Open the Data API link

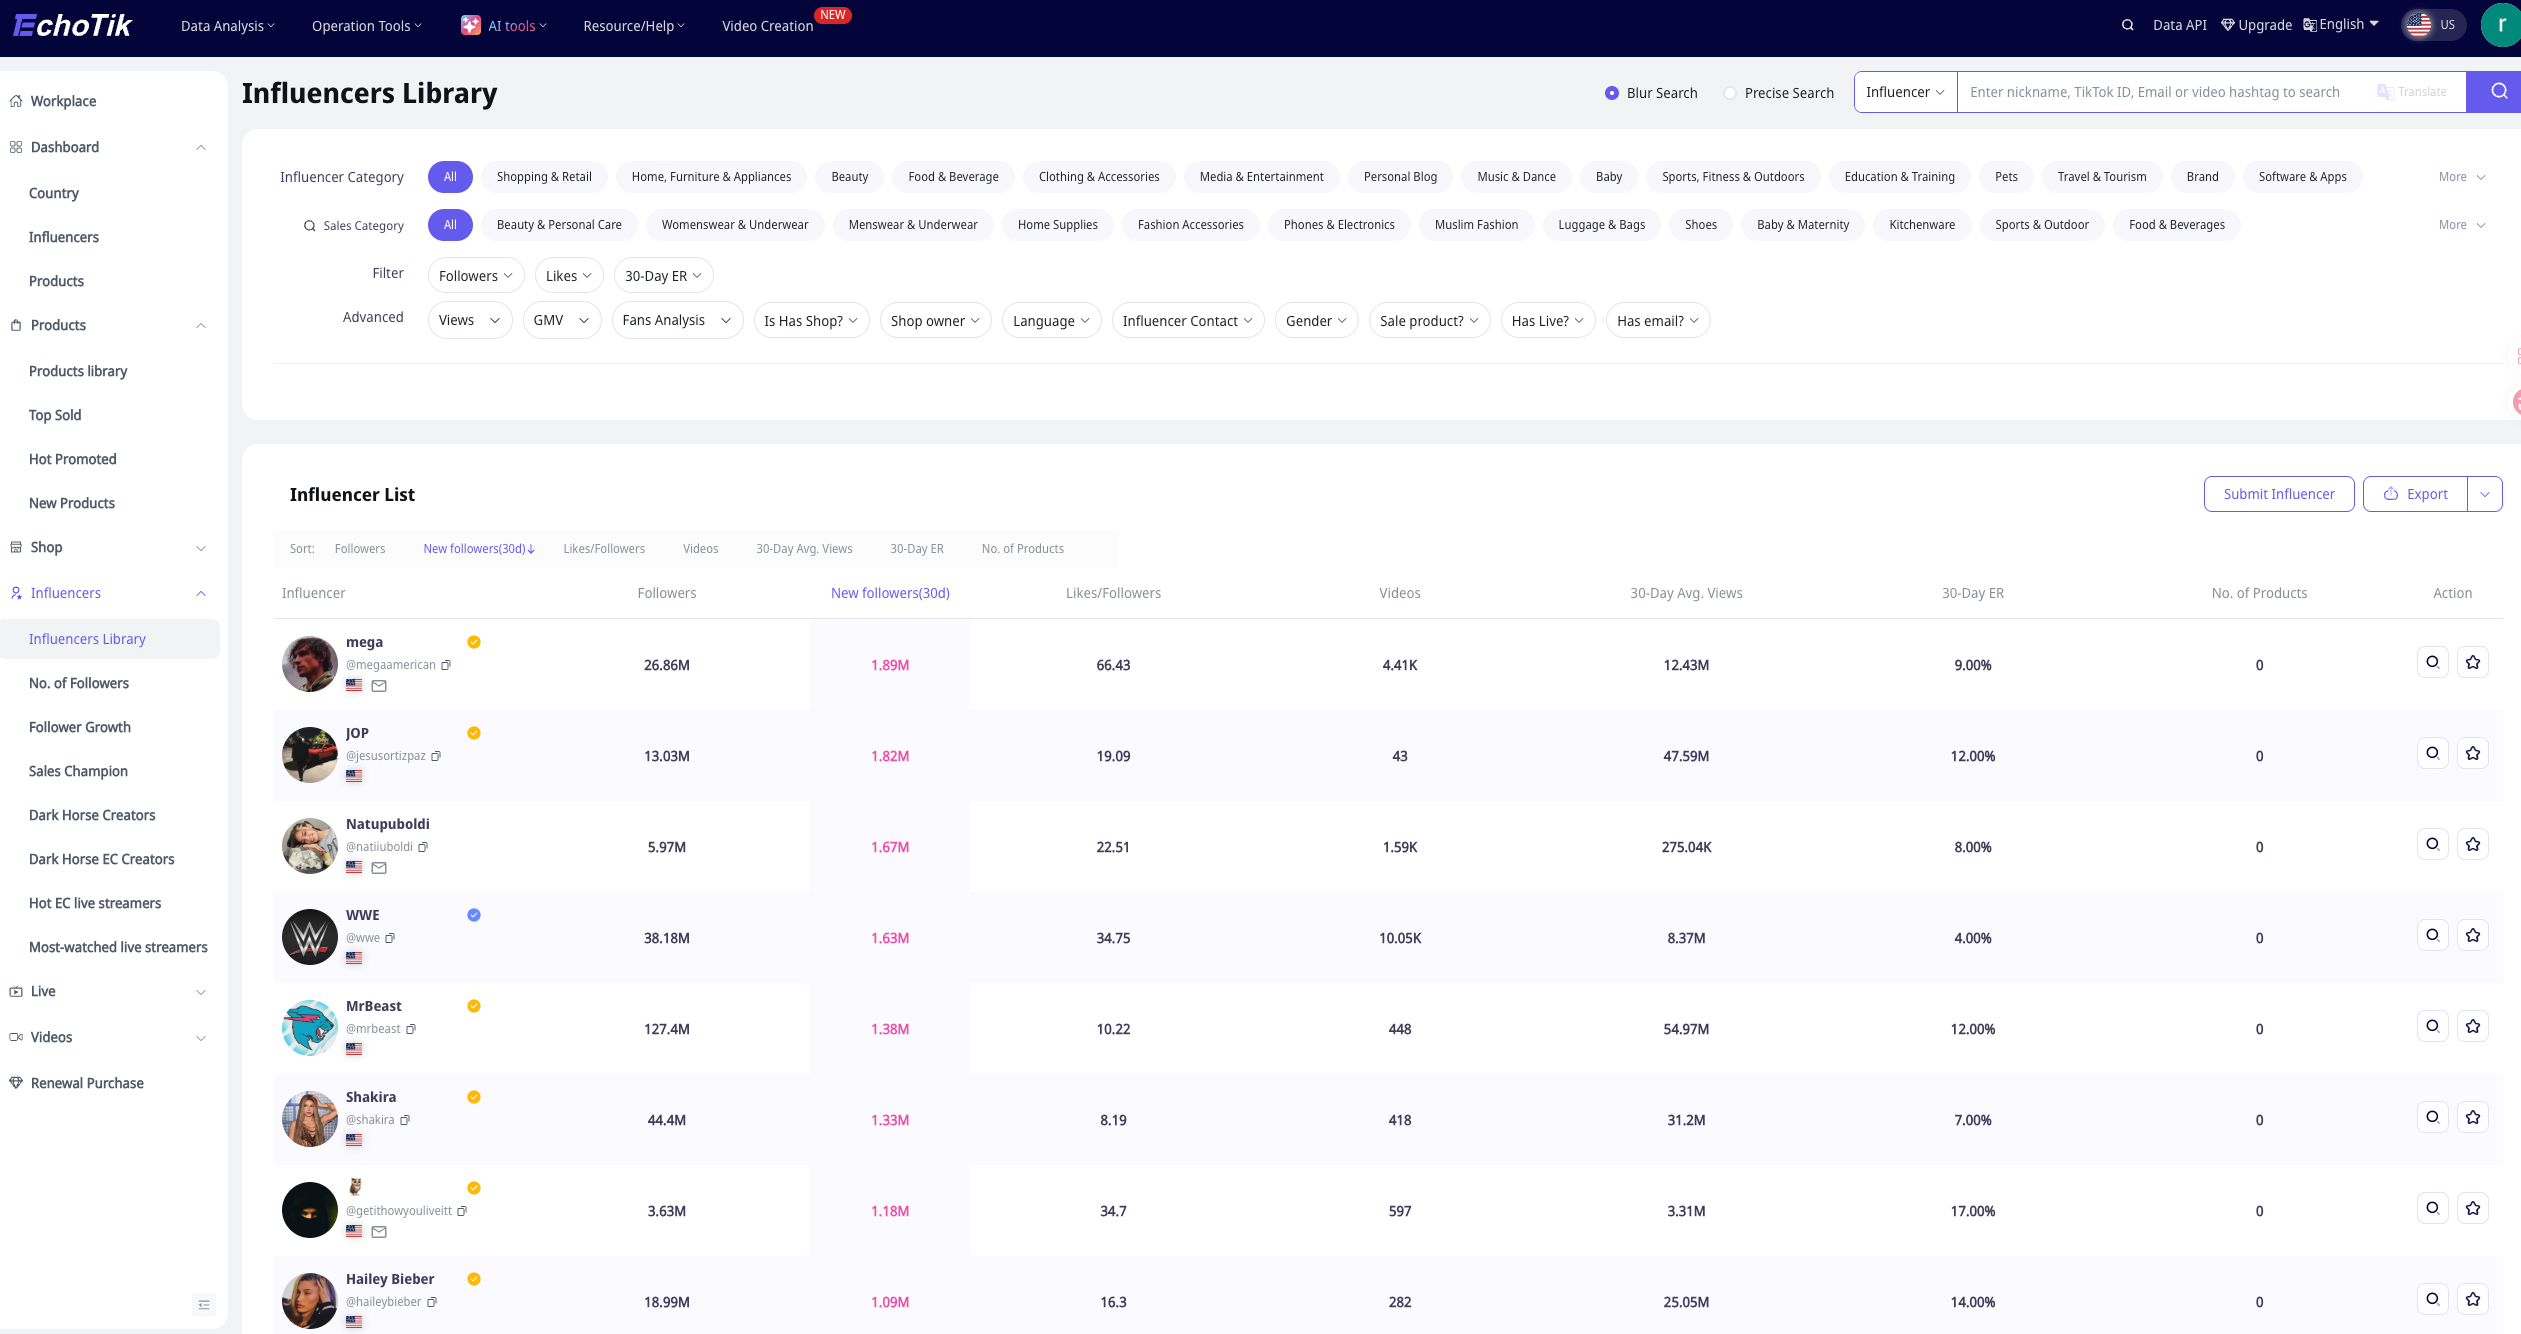[2180, 25]
